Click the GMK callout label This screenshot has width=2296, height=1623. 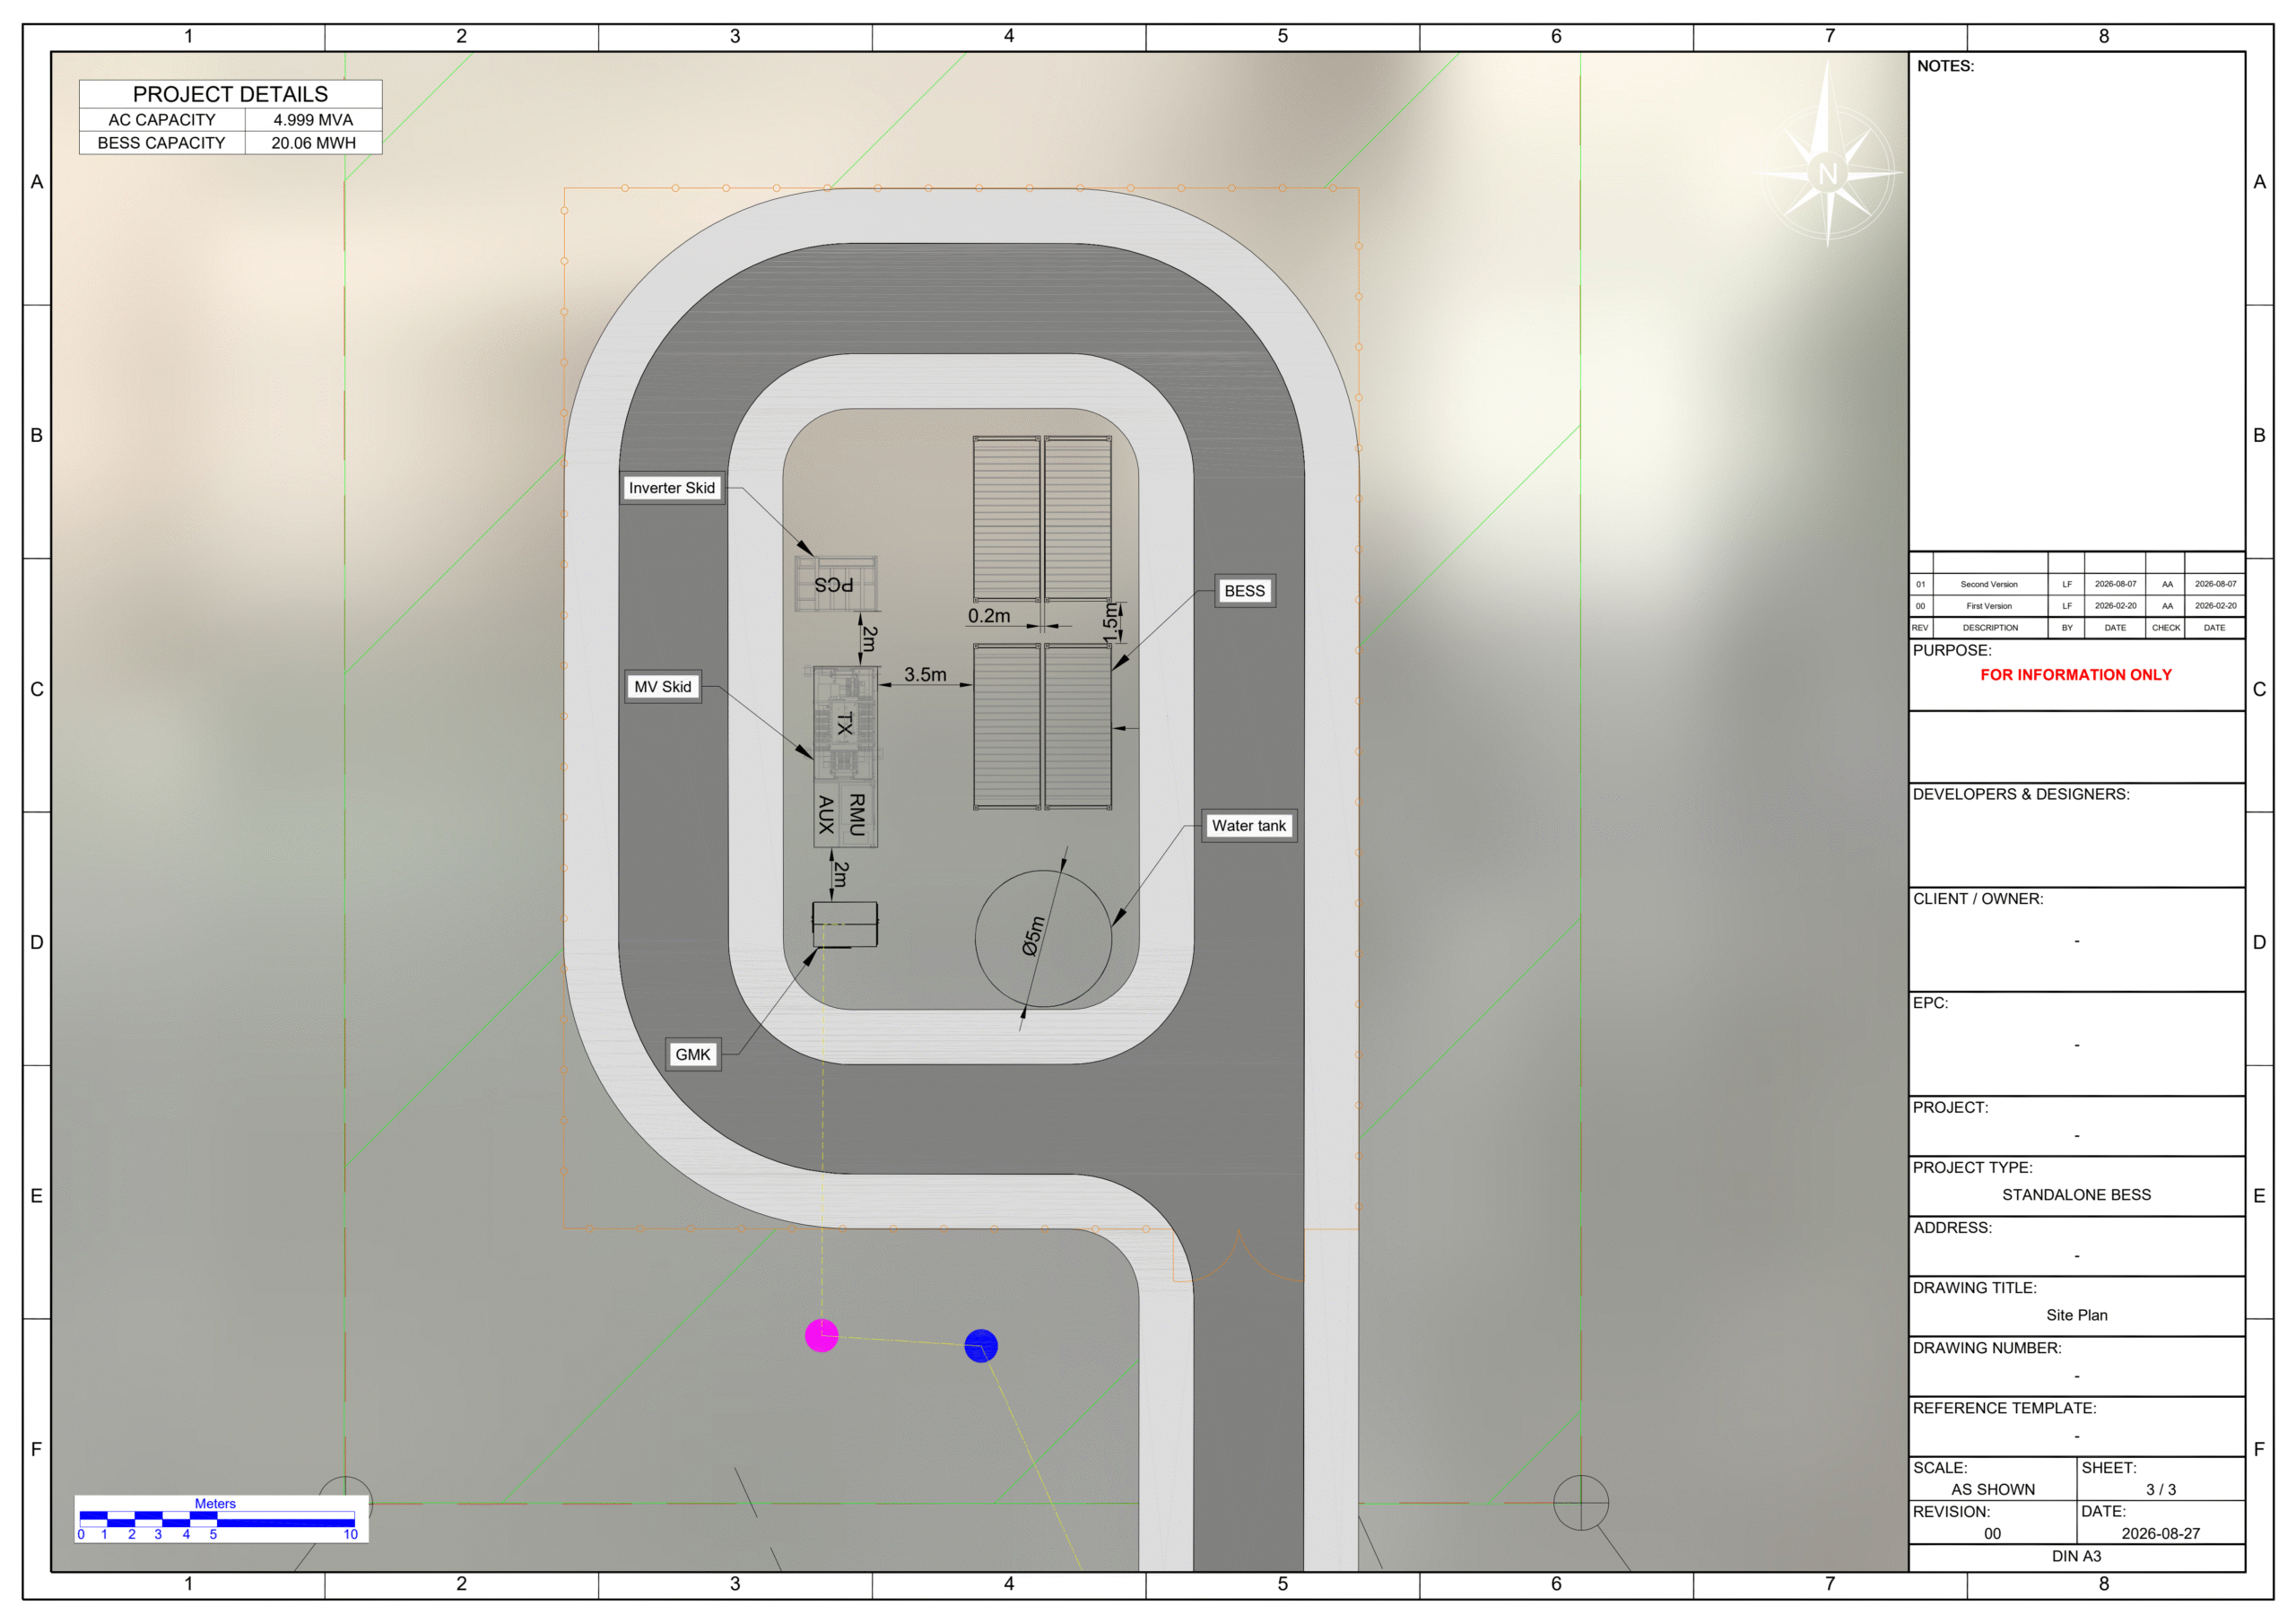click(x=693, y=1054)
